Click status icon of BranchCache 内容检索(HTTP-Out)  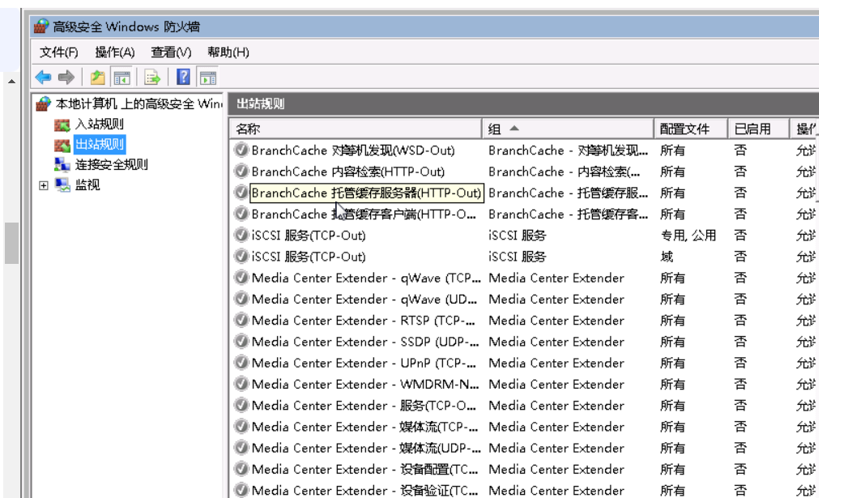241,171
